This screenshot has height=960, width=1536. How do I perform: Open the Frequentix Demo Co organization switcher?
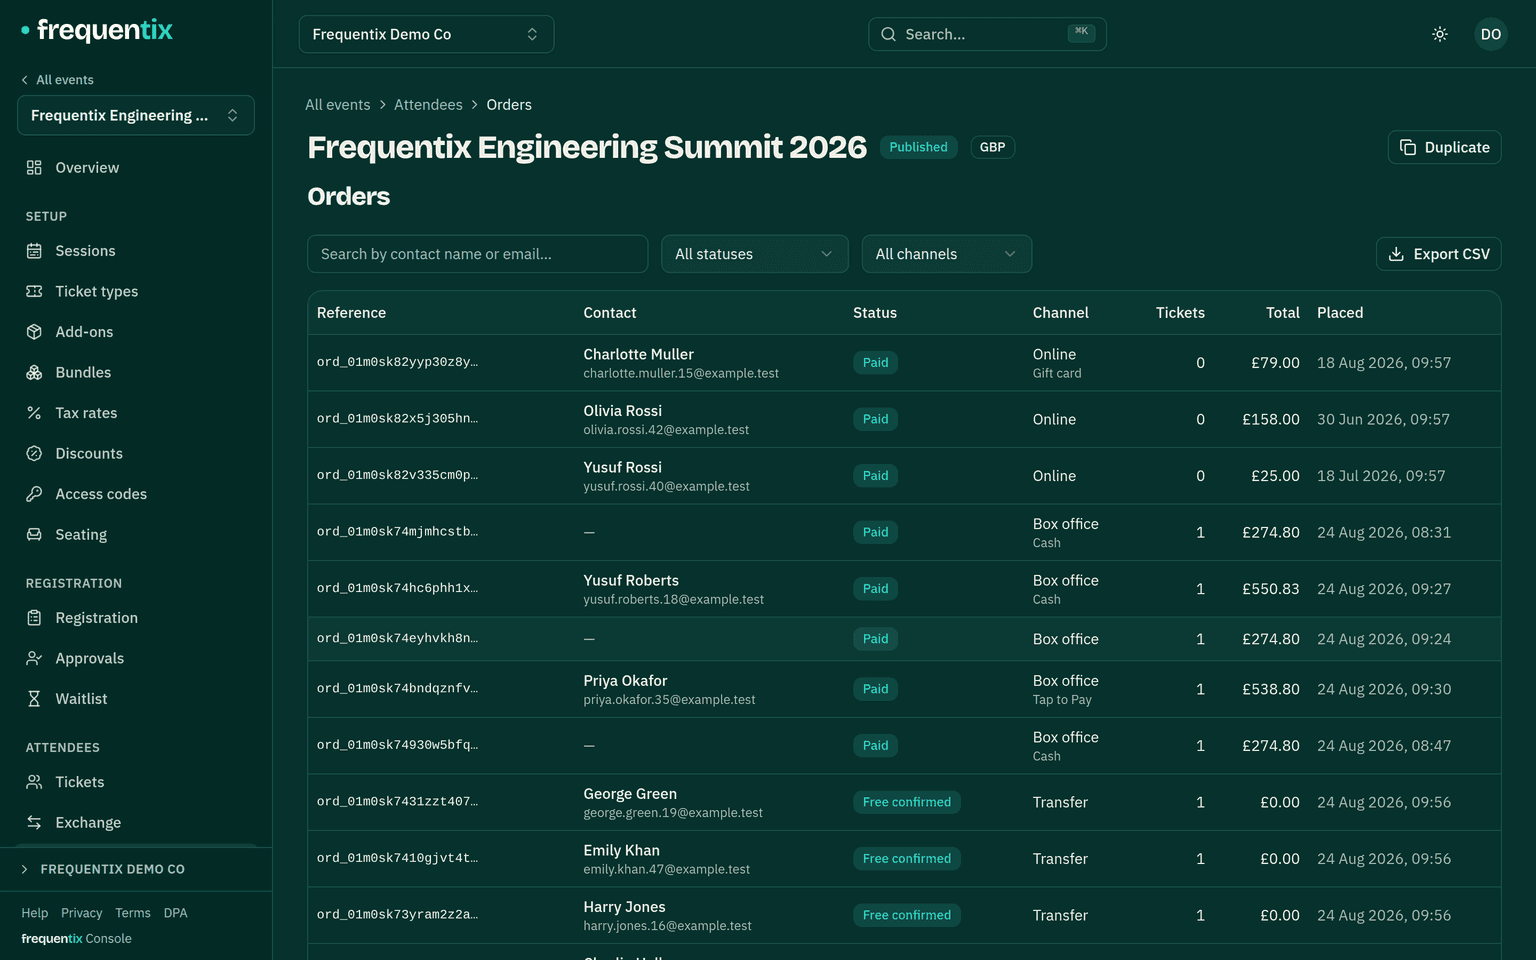click(x=426, y=34)
